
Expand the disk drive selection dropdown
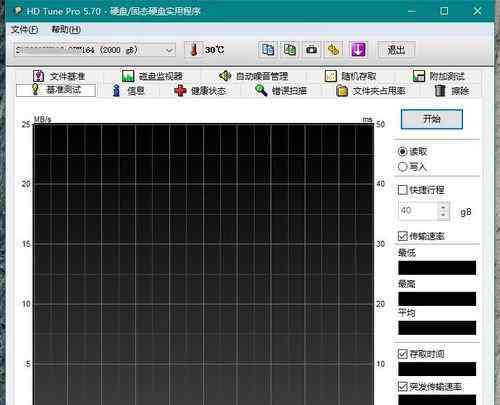click(169, 50)
